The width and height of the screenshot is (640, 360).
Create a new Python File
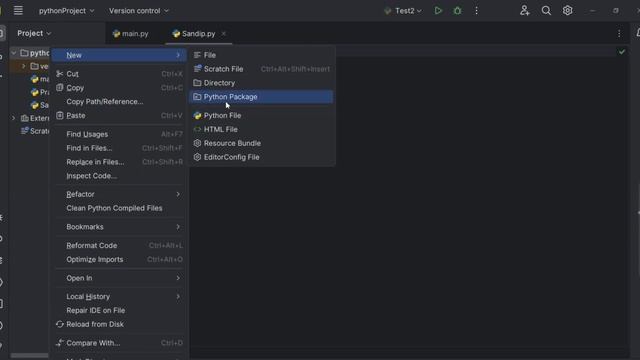[x=262, y=116]
